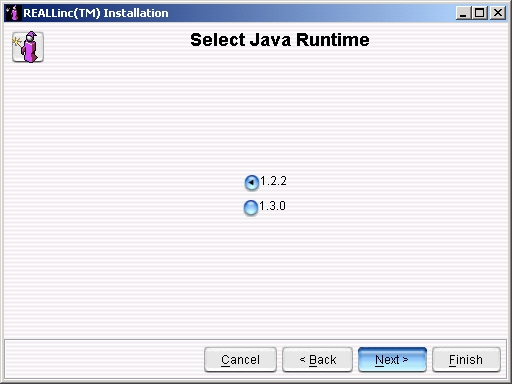
Task: Maximize the REALLinc Installation window
Action: 480,13
